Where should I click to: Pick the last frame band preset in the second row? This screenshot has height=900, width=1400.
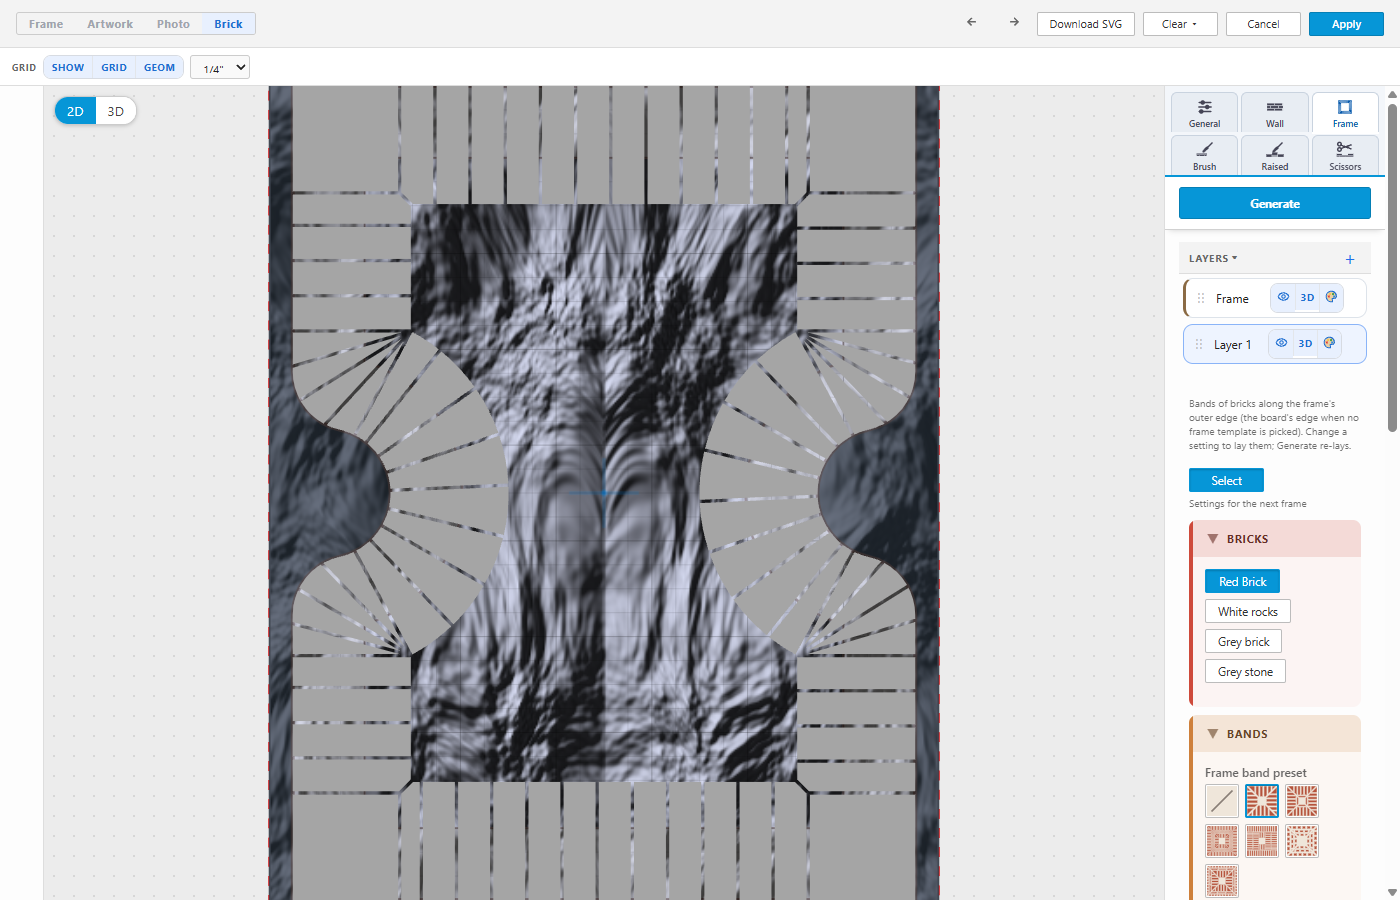click(x=1302, y=841)
